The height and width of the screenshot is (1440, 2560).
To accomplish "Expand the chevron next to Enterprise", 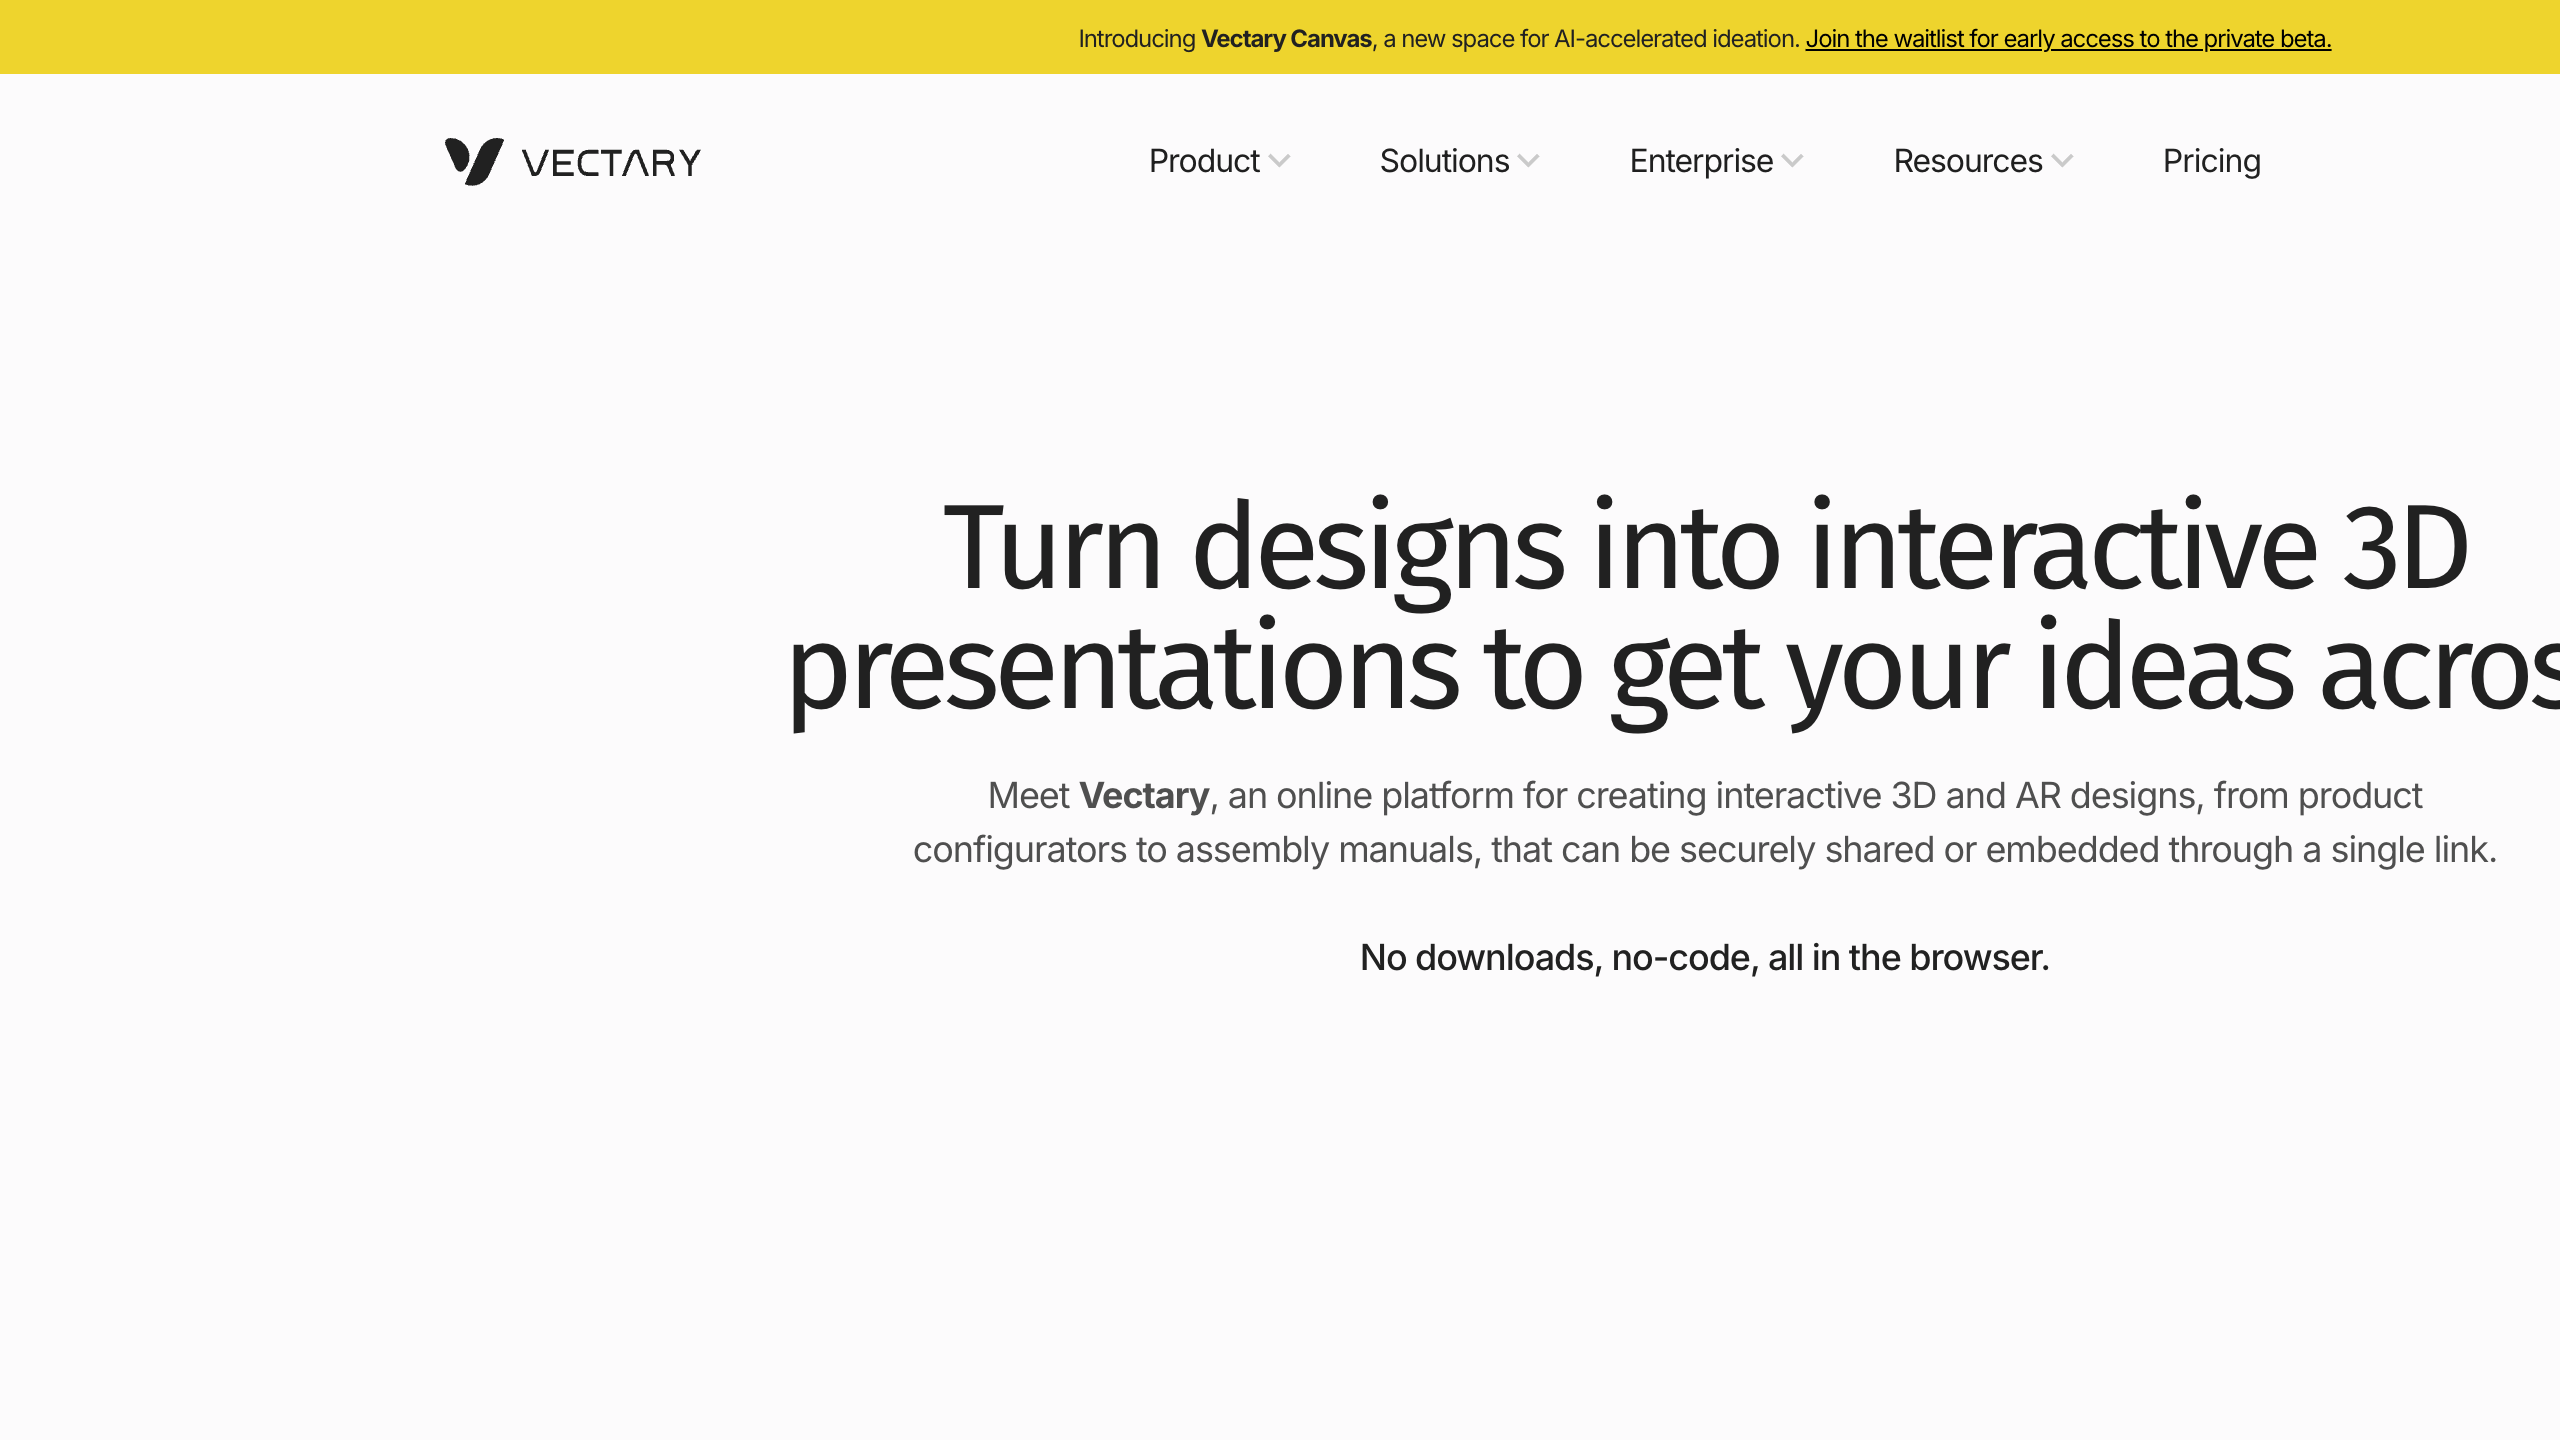I will point(1792,161).
